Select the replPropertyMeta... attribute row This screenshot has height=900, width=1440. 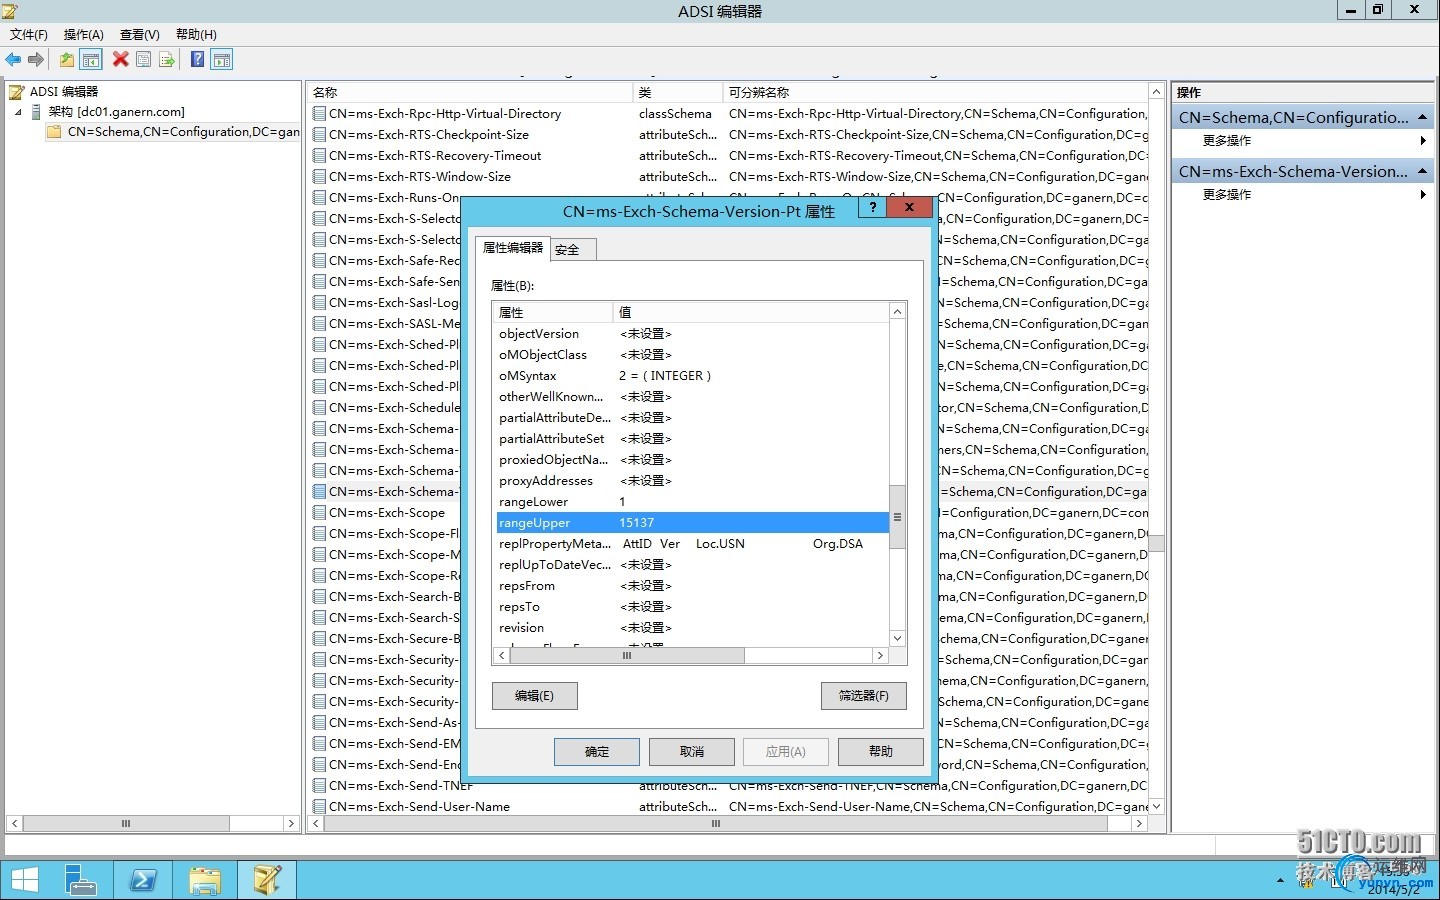(692, 544)
